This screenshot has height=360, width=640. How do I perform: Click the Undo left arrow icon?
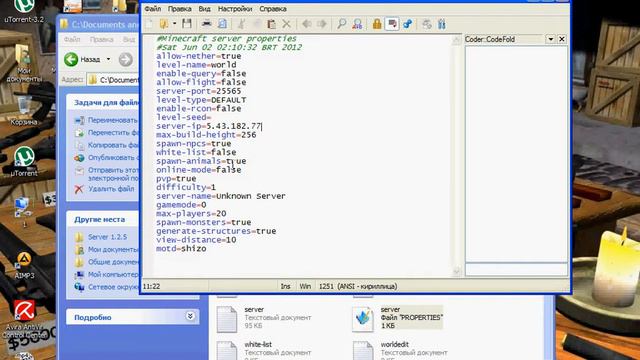tap(307, 24)
